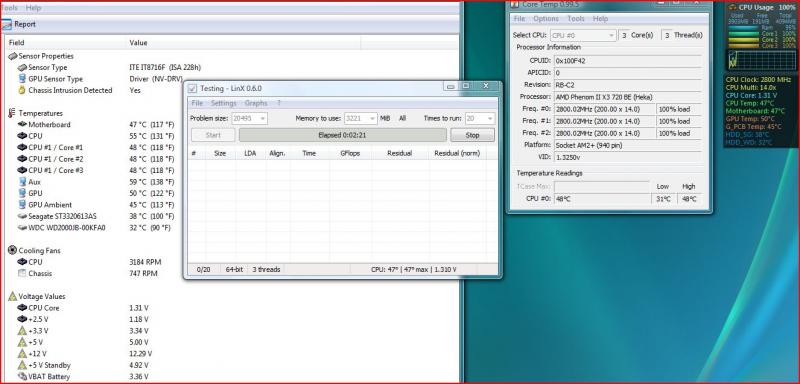Click the Temperatures thermometer icon
Viewport: 800px width, 384px height.
click(12, 113)
